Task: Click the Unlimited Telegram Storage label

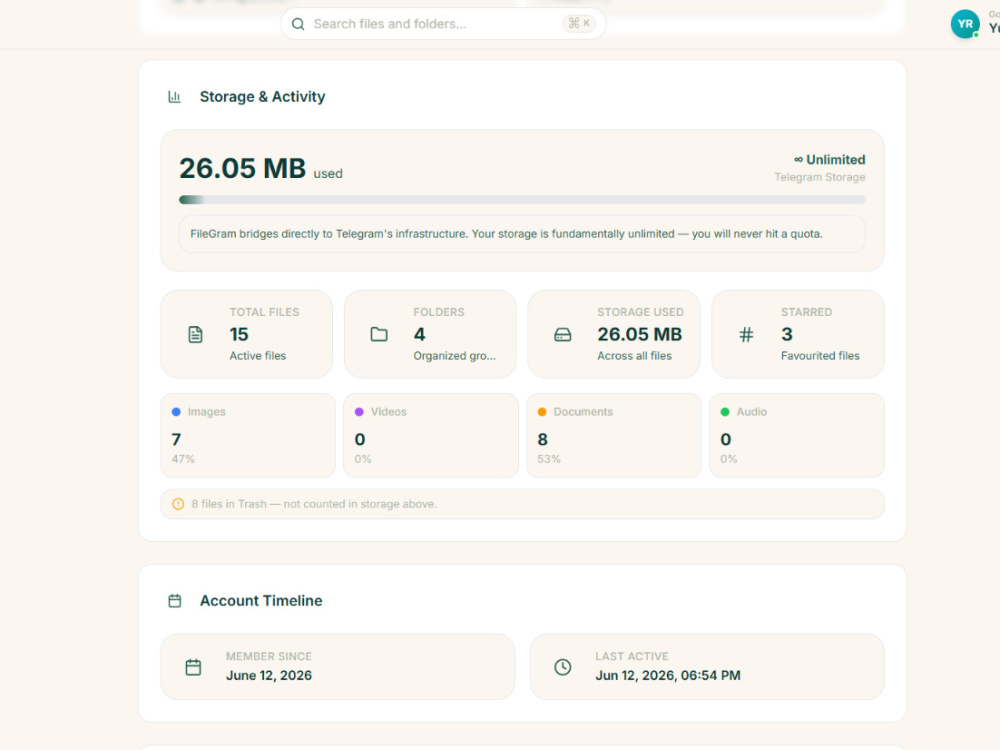Action: [820, 168]
